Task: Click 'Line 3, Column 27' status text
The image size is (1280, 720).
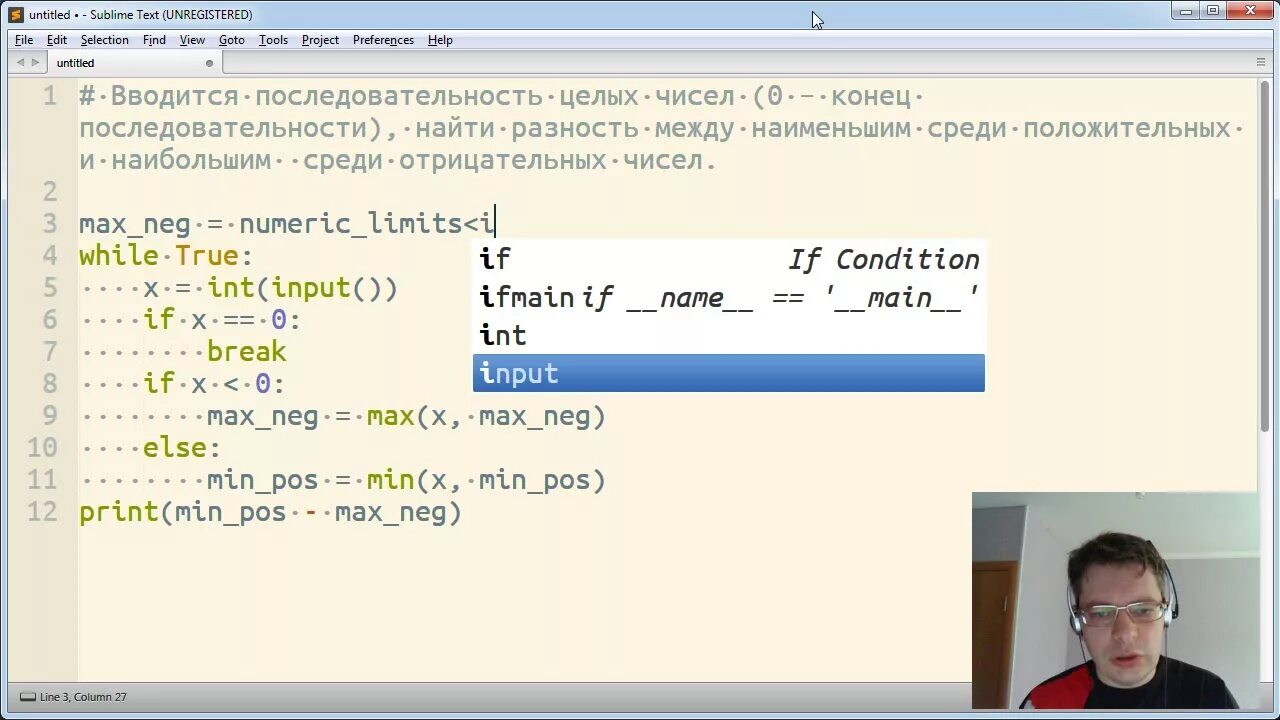Action: (x=83, y=697)
